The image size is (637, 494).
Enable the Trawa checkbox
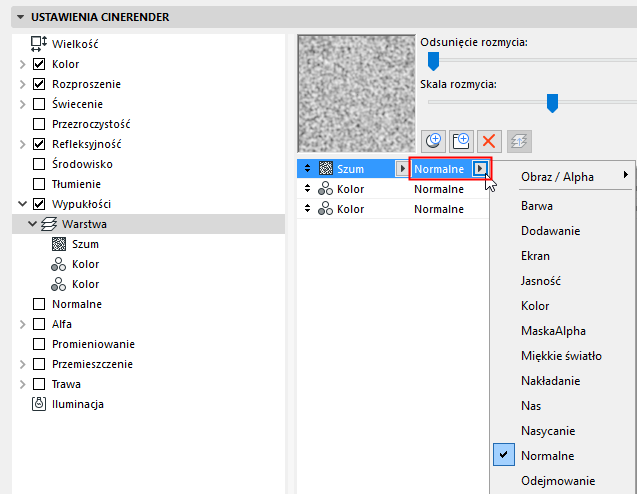39,384
